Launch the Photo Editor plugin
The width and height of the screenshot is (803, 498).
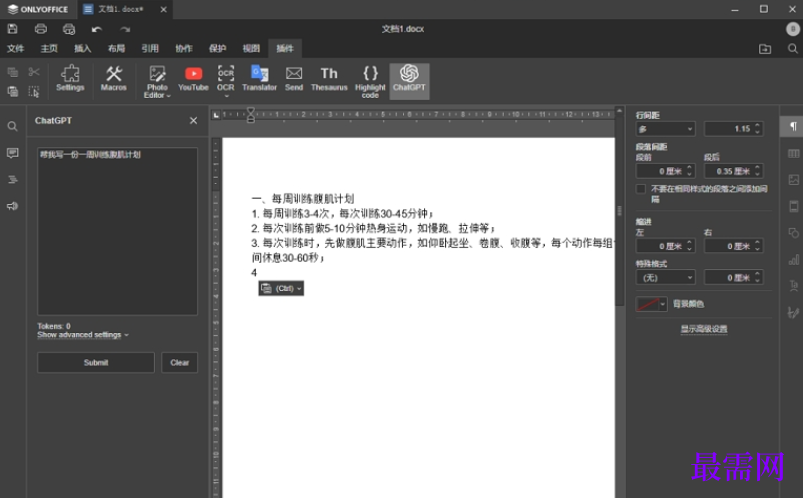coord(157,81)
